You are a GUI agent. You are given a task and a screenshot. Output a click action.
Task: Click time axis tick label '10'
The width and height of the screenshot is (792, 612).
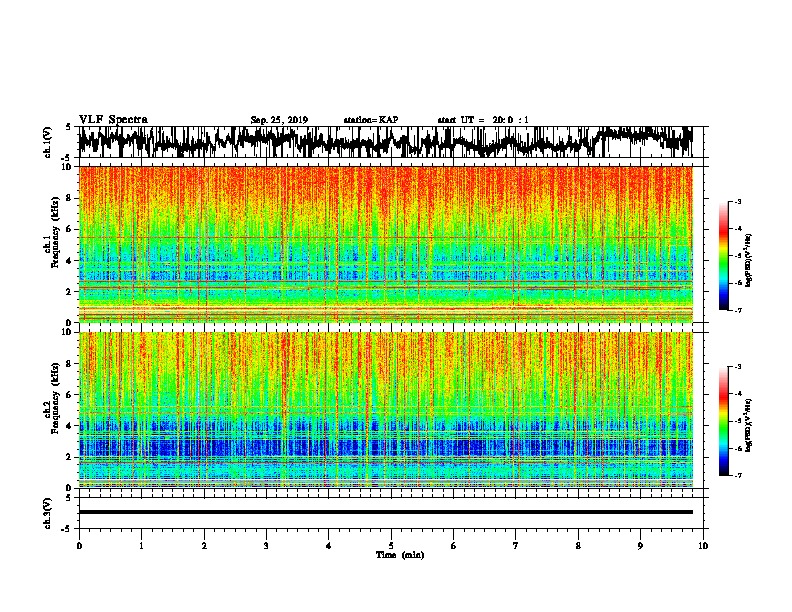point(703,546)
